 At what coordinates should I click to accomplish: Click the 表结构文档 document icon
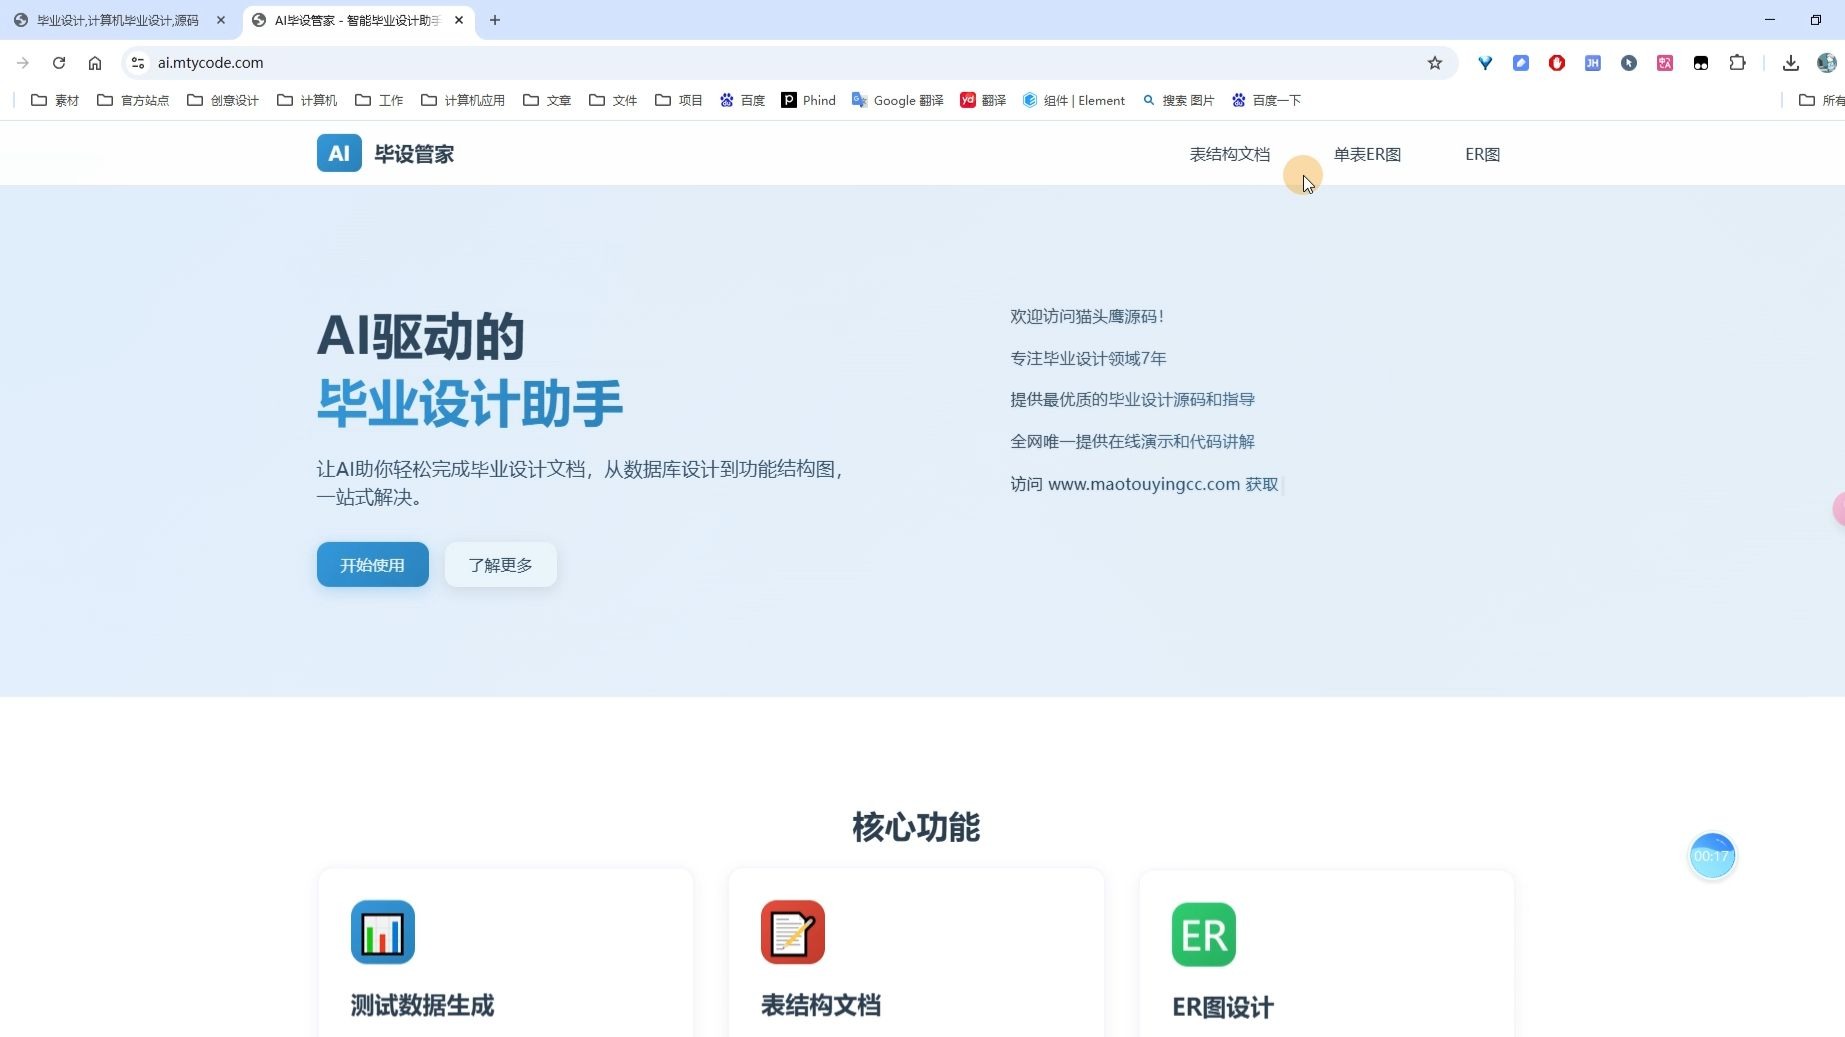[792, 931]
